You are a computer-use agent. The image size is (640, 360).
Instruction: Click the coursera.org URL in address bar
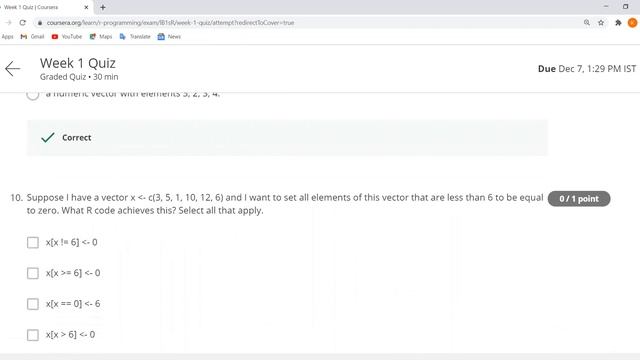click(170, 23)
